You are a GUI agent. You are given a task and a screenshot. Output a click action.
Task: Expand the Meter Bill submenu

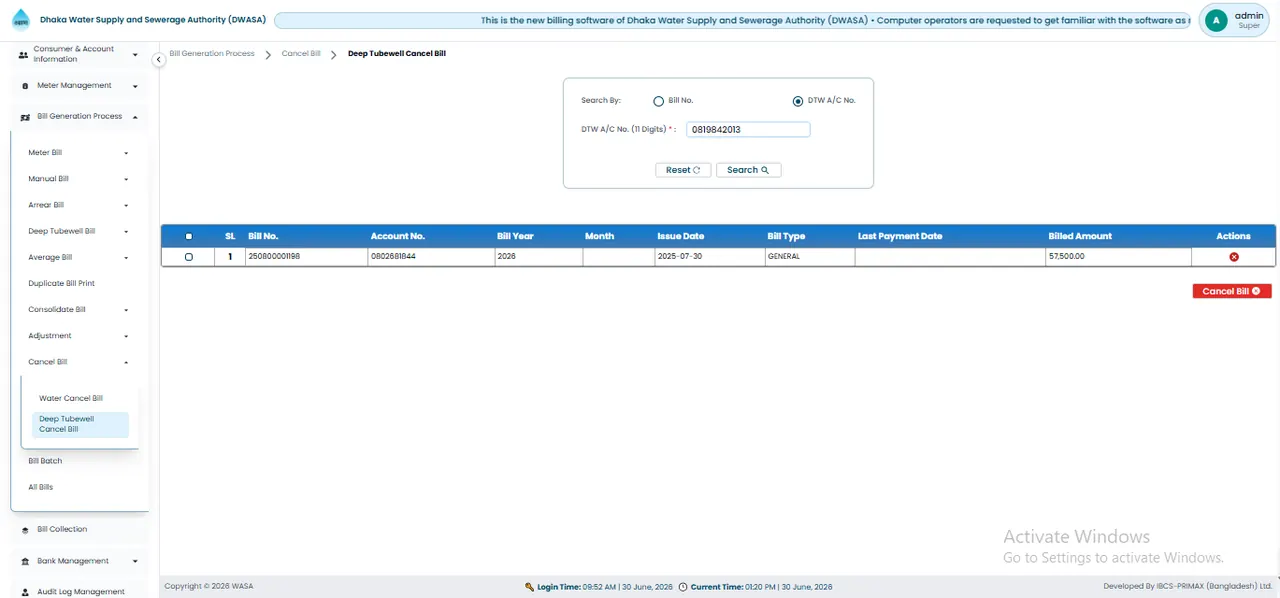coord(126,153)
